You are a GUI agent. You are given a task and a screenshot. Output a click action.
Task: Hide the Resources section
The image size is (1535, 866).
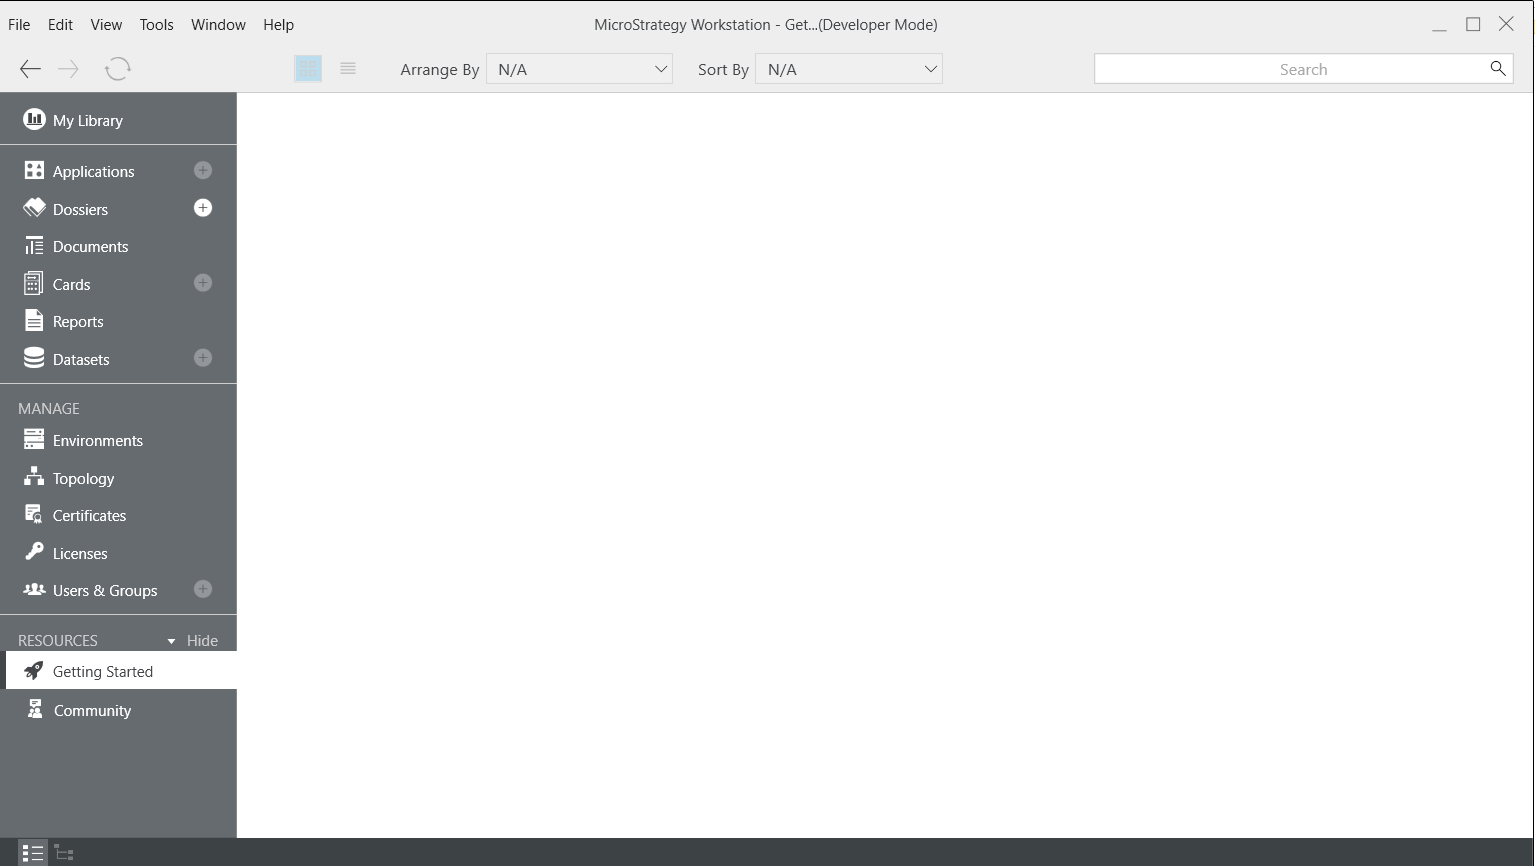tap(202, 641)
